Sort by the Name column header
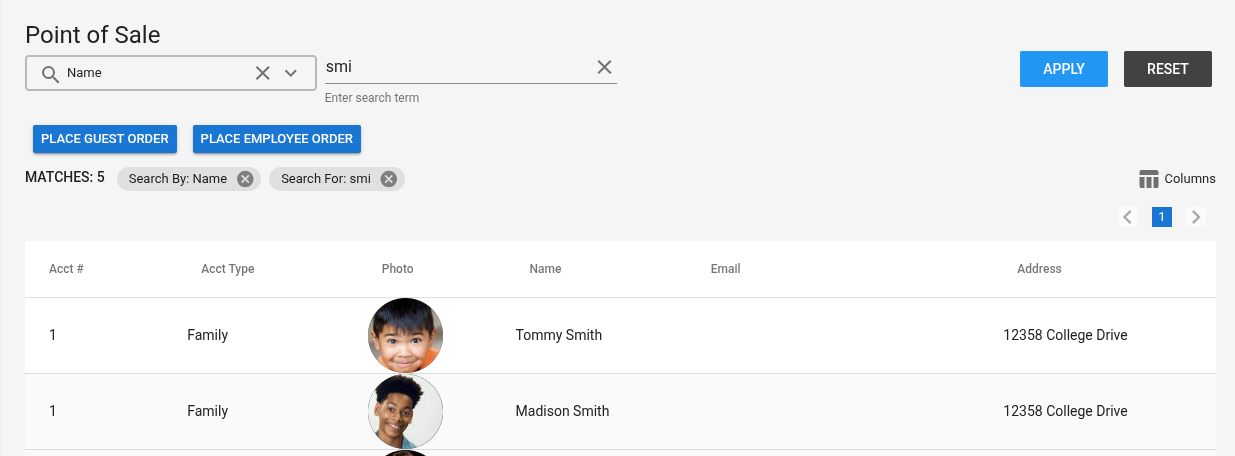1235x456 pixels. pos(545,269)
